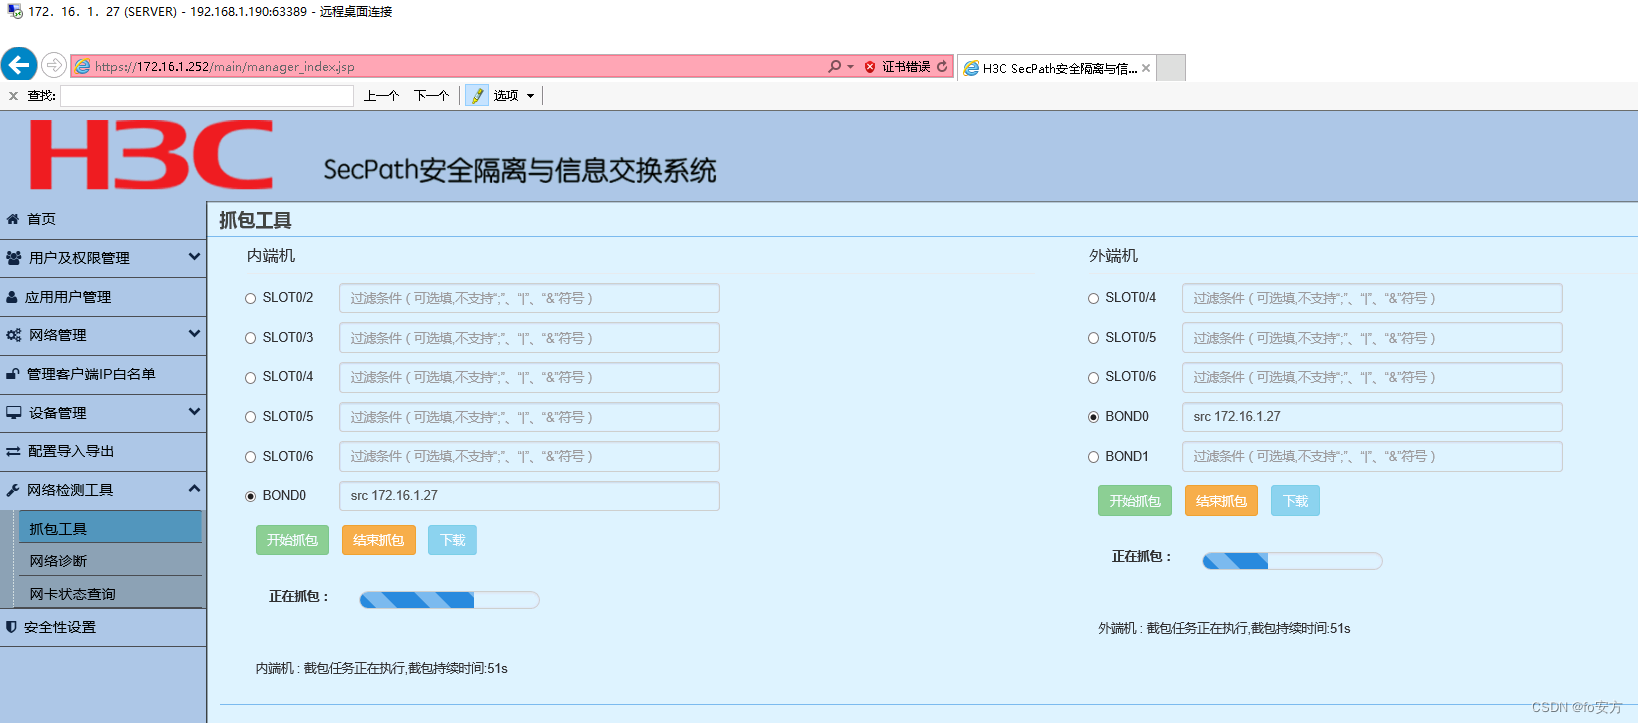Click the page icon in the address bar

coord(83,67)
